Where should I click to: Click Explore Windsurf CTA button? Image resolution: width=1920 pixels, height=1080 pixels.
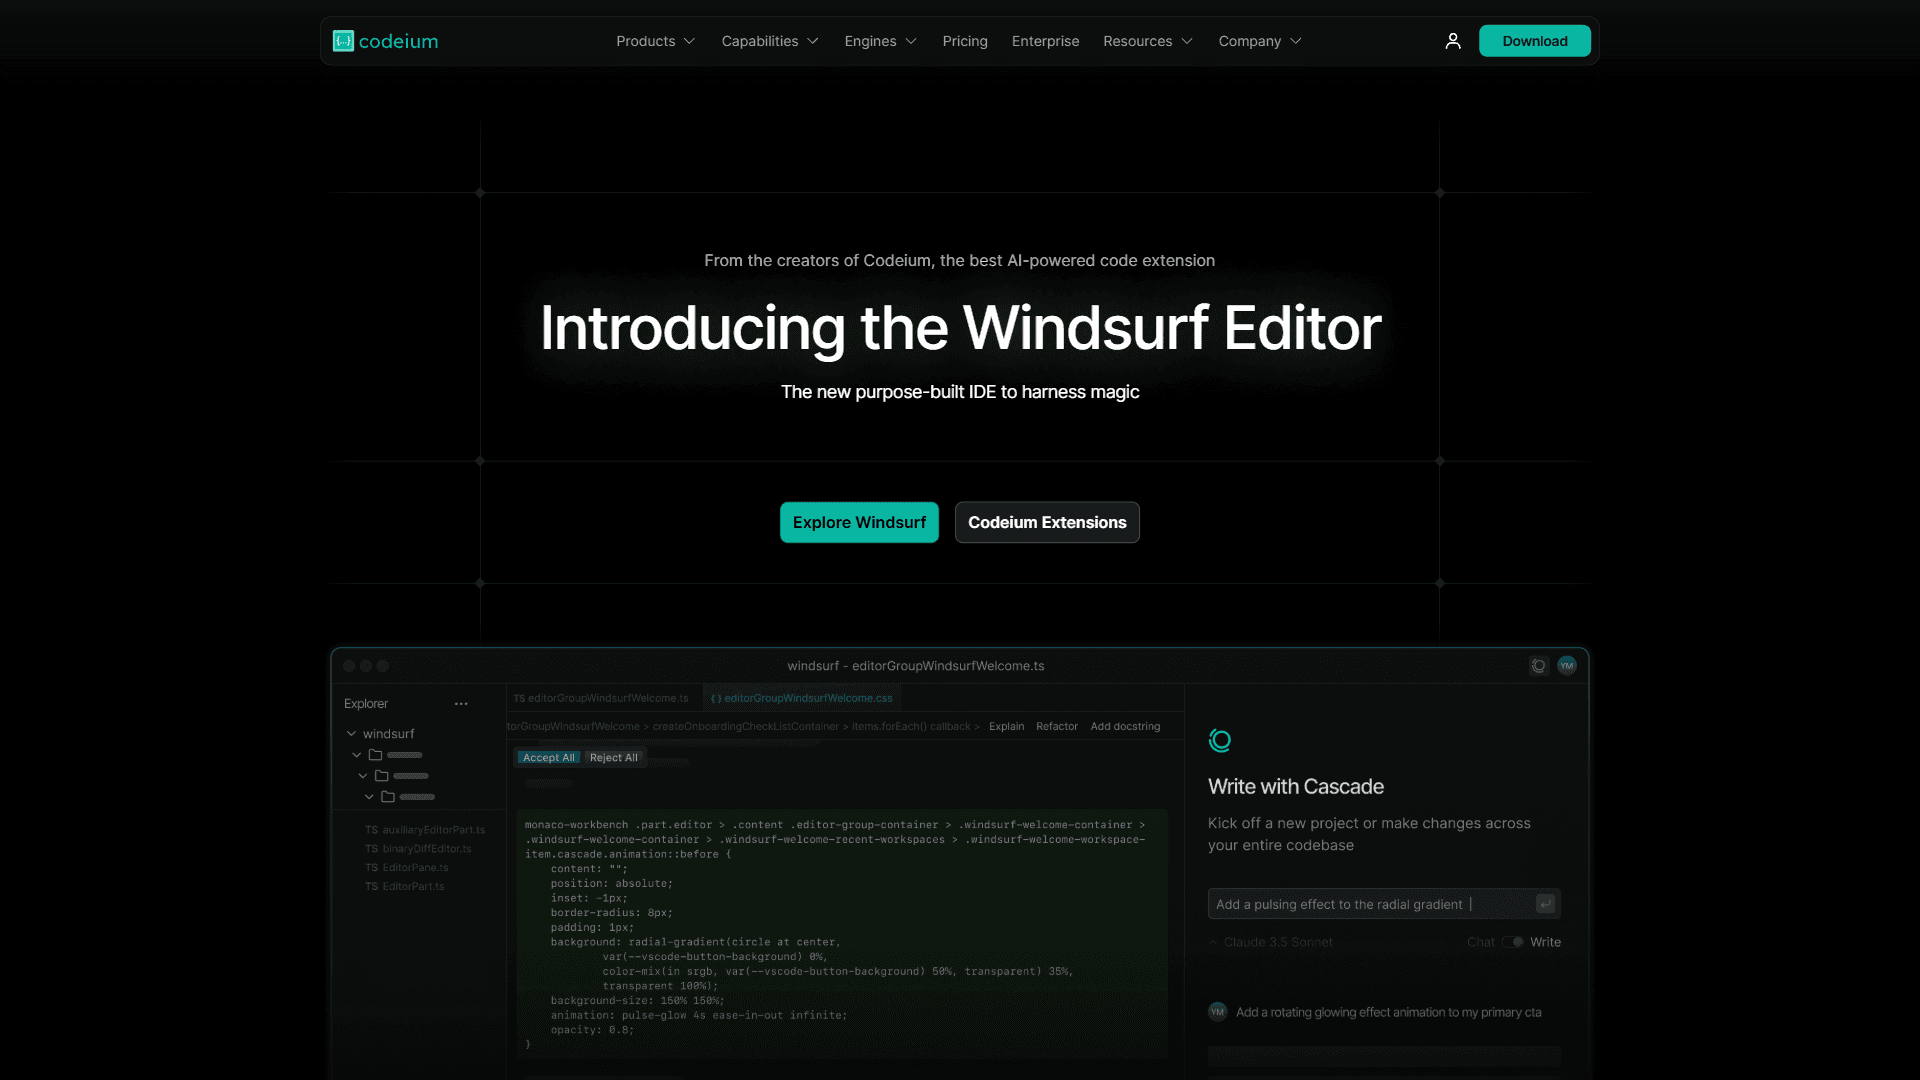click(x=858, y=521)
